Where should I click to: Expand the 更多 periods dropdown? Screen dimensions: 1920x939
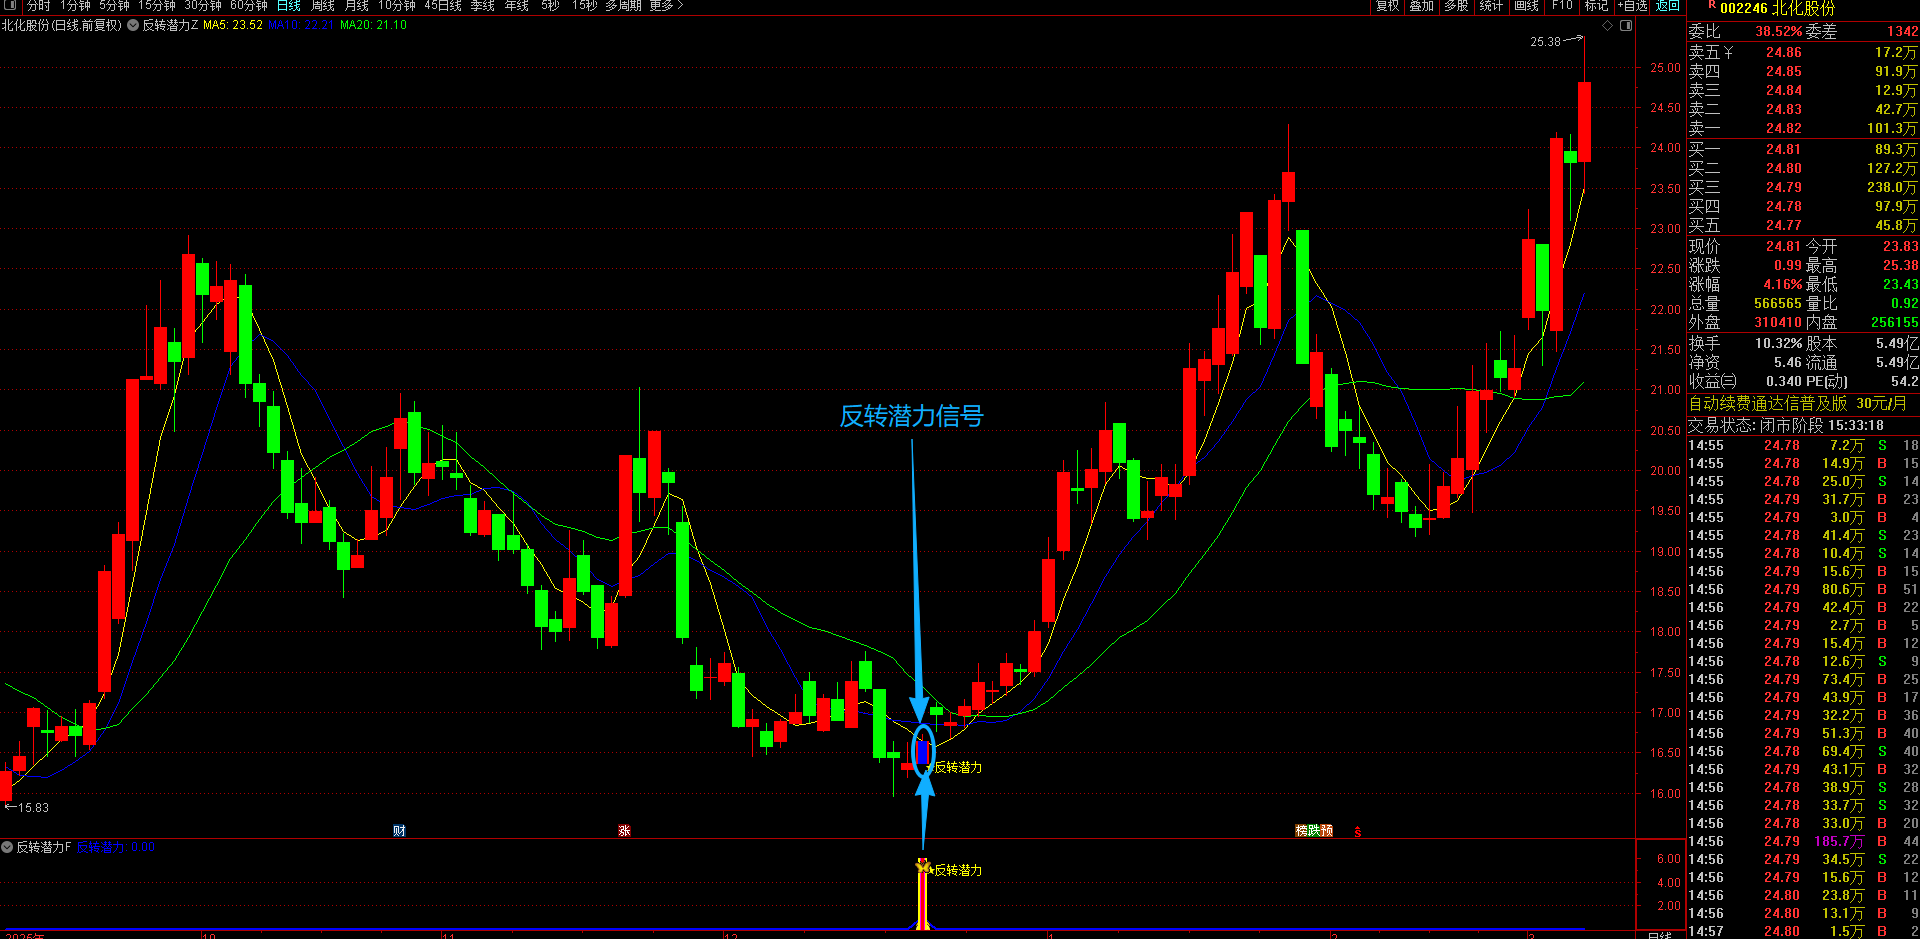click(666, 5)
